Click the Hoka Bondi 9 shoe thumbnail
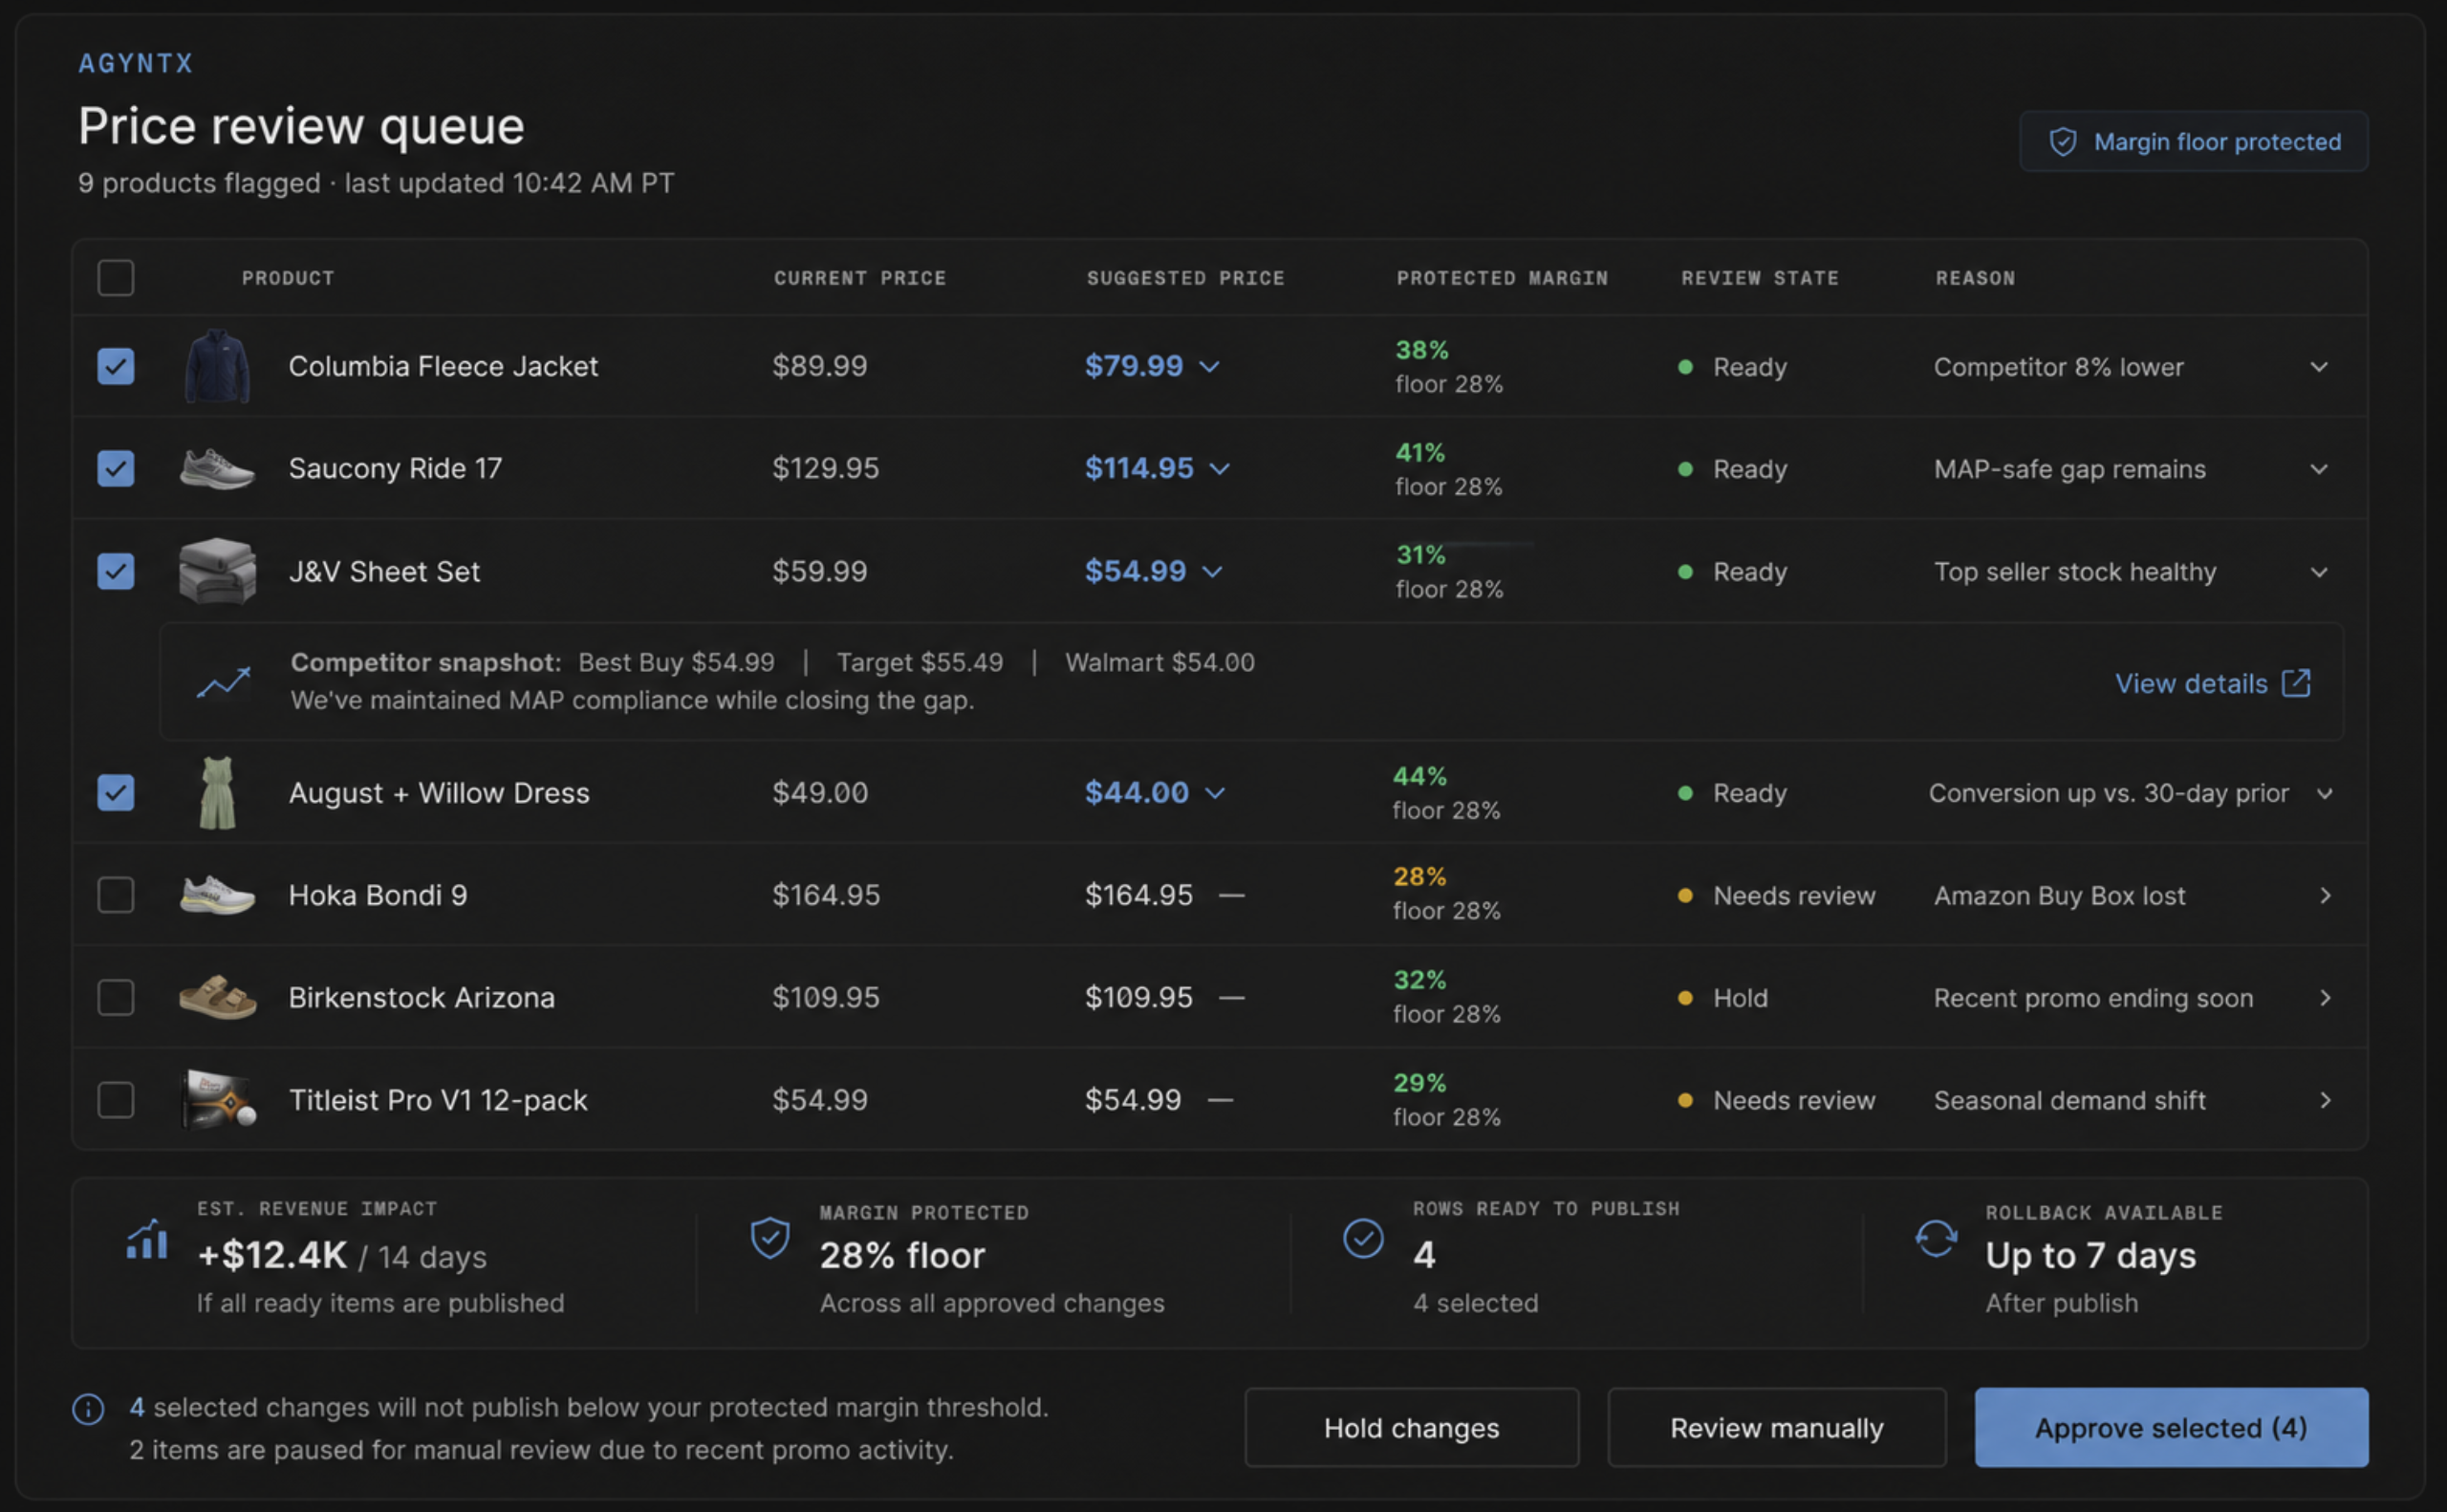 pos(217,895)
